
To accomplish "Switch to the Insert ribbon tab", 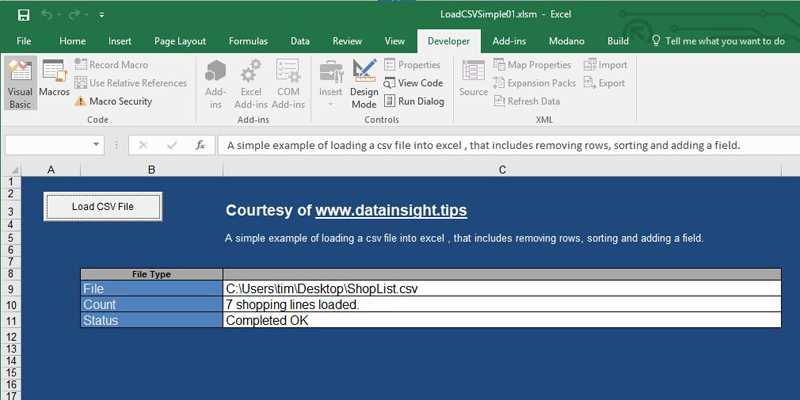I will pyautogui.click(x=119, y=41).
